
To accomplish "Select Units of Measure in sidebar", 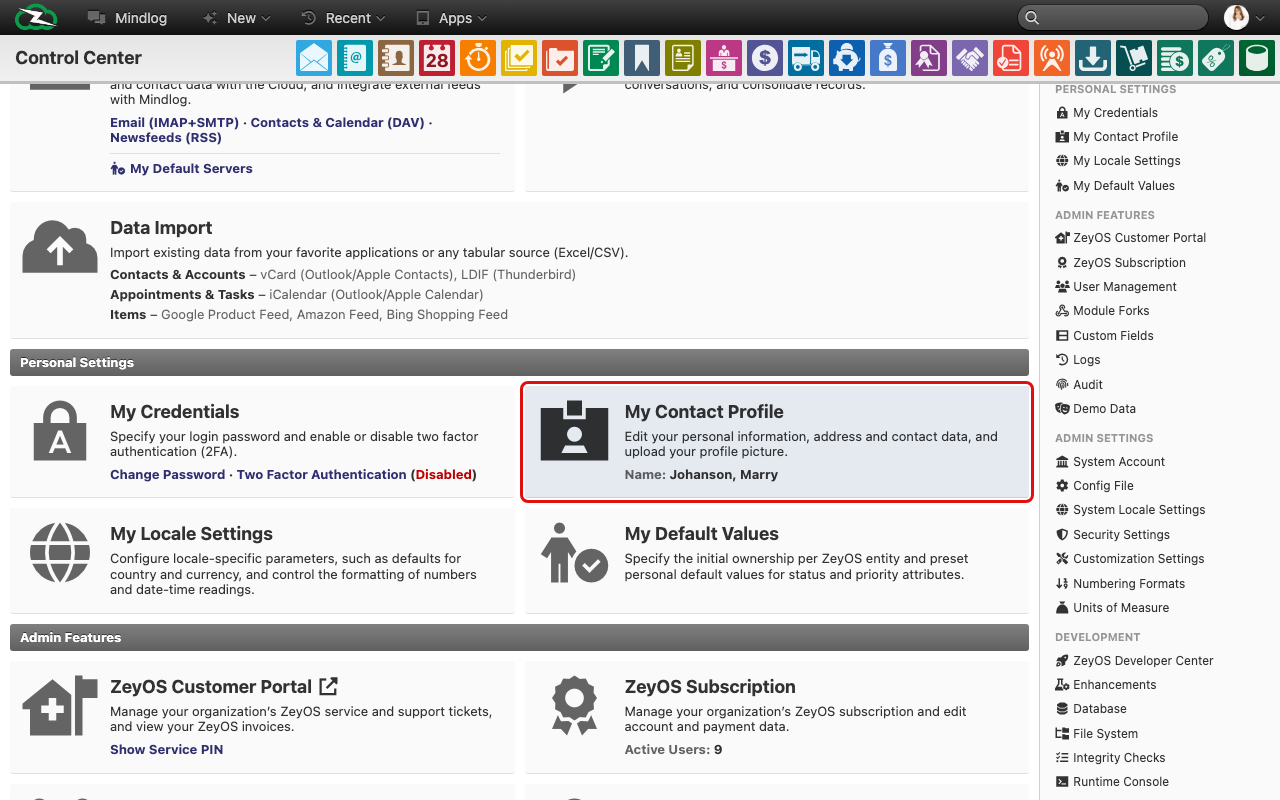I will 1112,608.
